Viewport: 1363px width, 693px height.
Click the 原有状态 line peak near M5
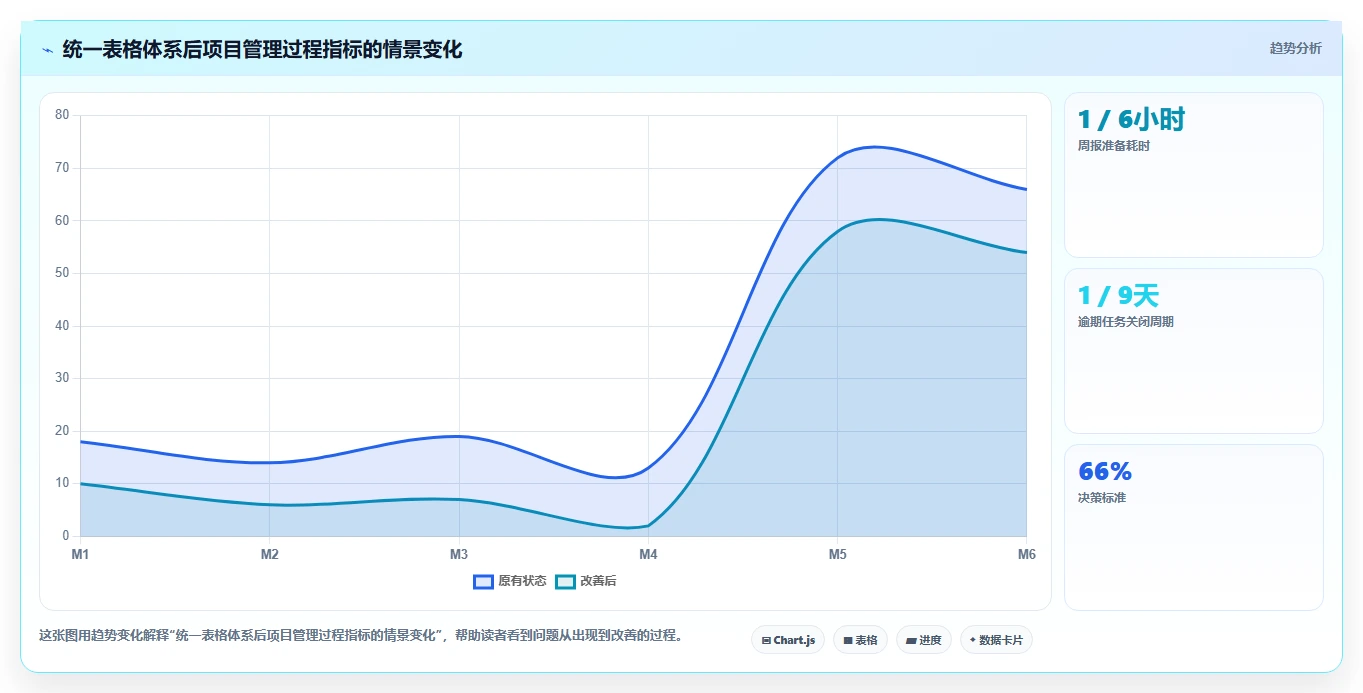point(875,147)
